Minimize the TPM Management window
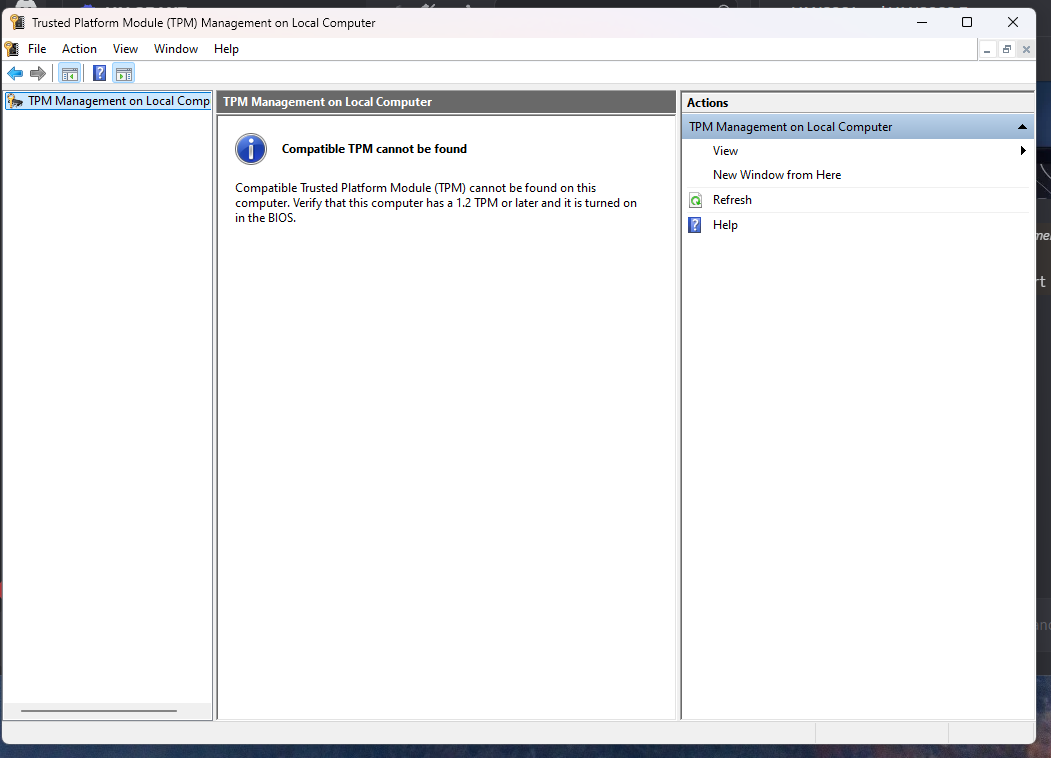Screen dimensions: 1051x758 [922, 22]
